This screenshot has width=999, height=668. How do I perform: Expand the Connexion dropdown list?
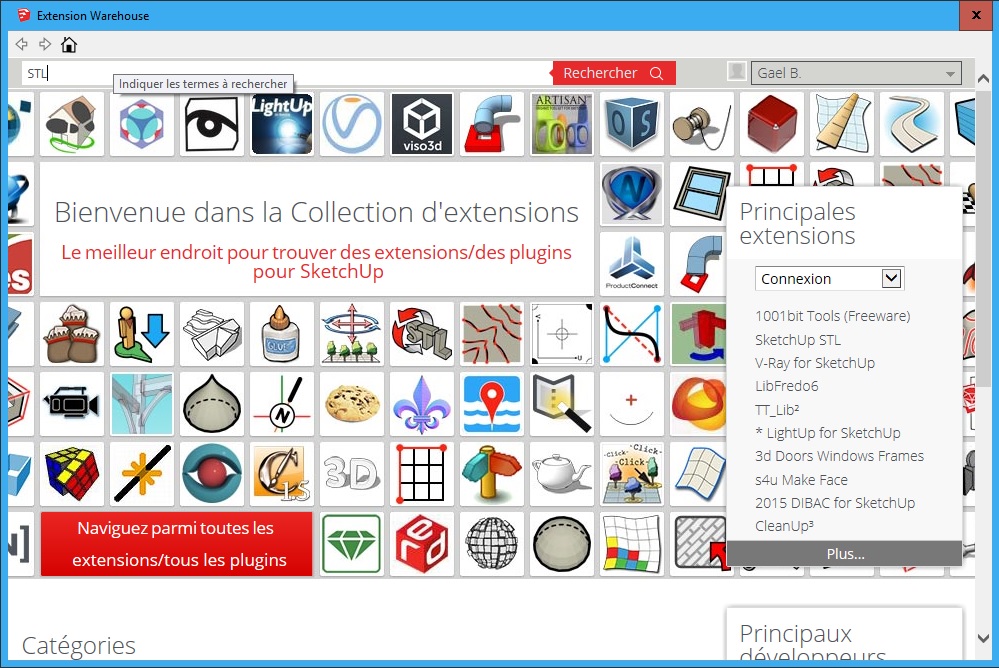click(x=830, y=279)
